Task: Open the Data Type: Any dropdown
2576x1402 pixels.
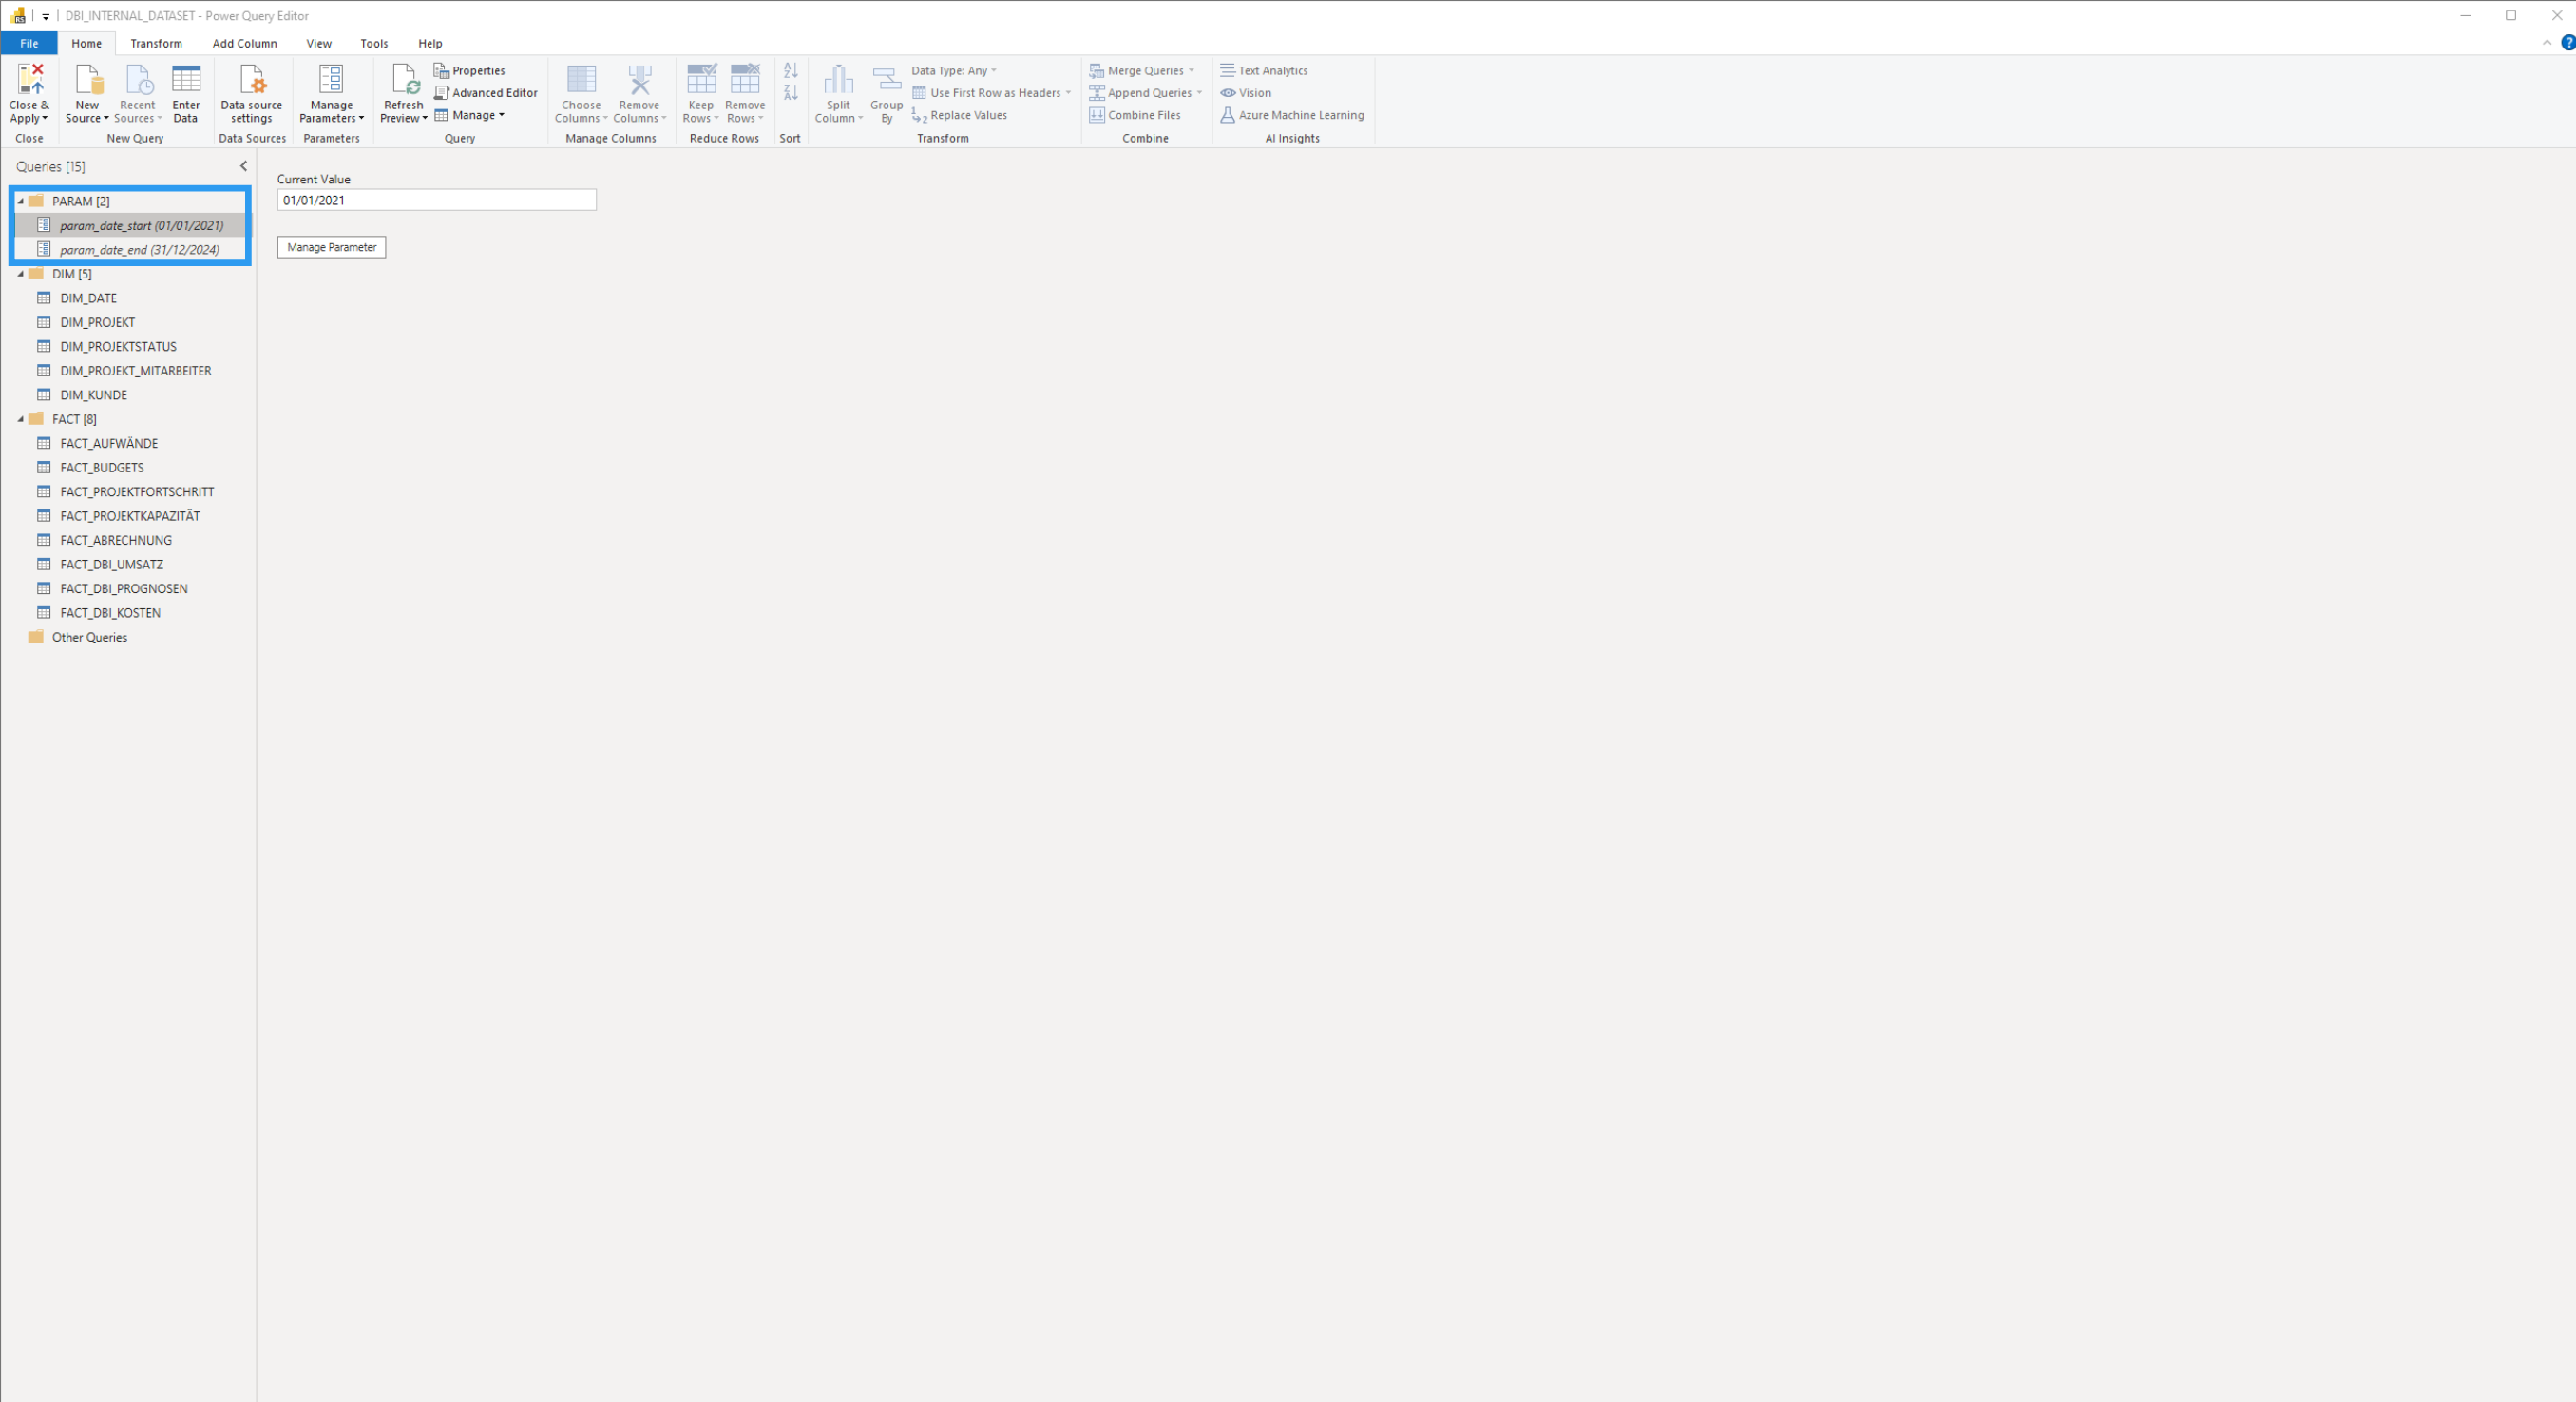Action: point(954,71)
